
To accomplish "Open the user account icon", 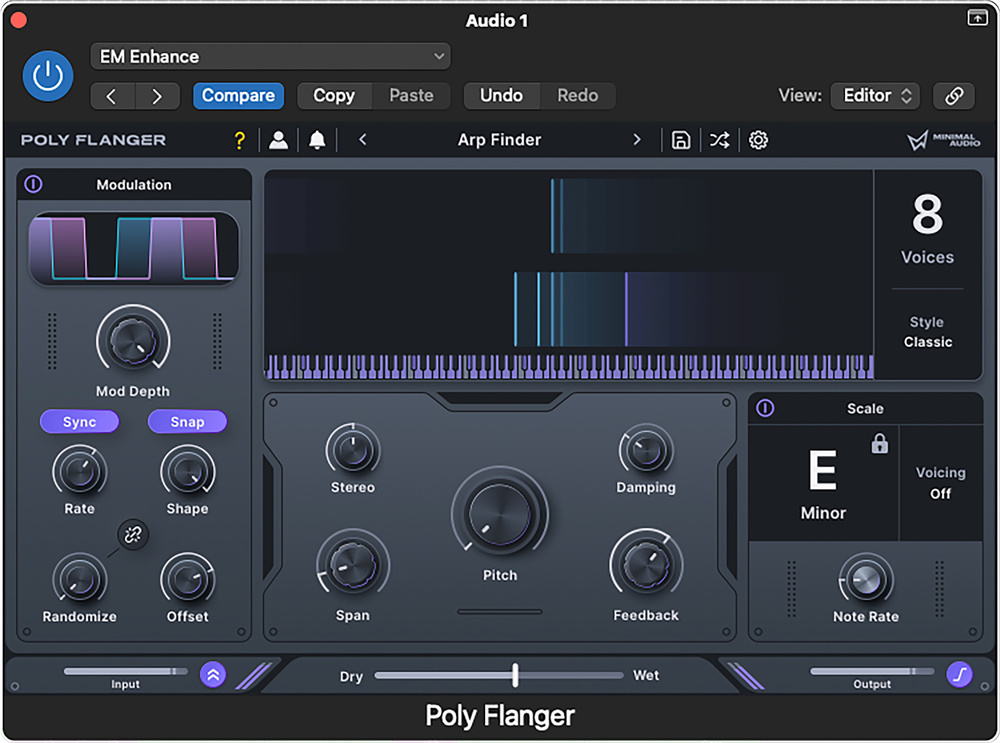I will point(278,140).
